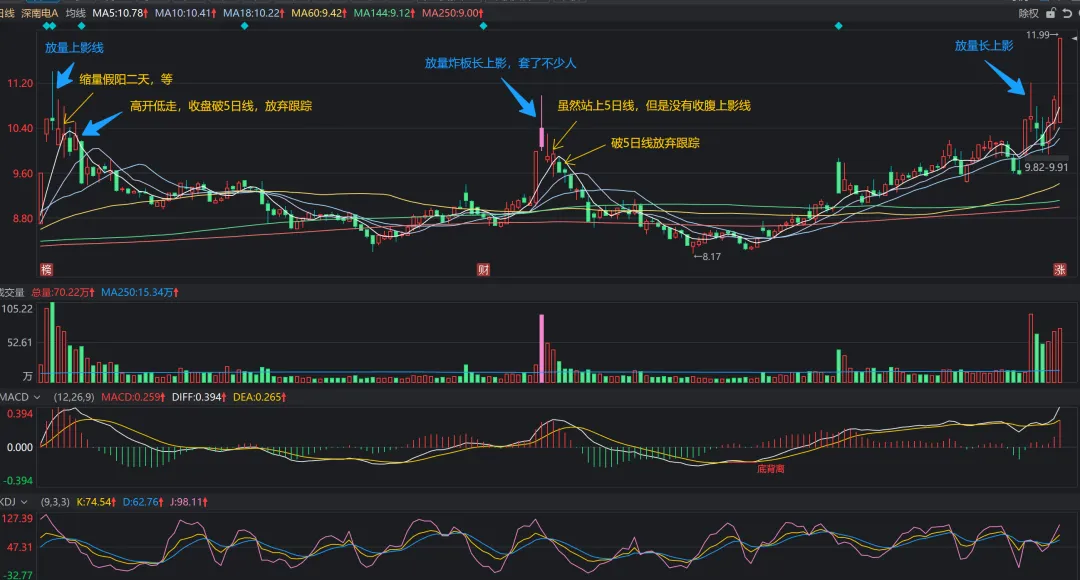
Task: Click the 深南电A stock name
Action: click(x=39, y=13)
